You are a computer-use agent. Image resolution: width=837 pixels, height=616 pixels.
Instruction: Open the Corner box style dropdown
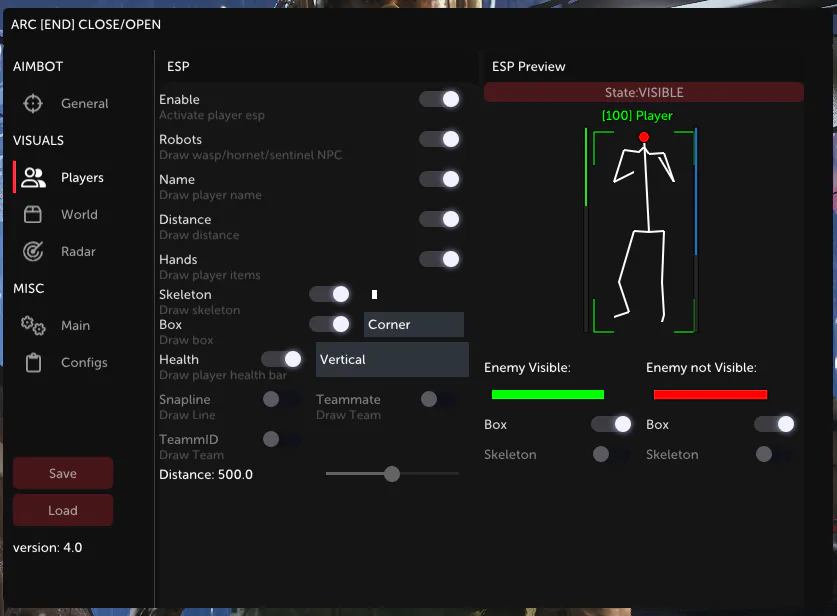pos(412,324)
